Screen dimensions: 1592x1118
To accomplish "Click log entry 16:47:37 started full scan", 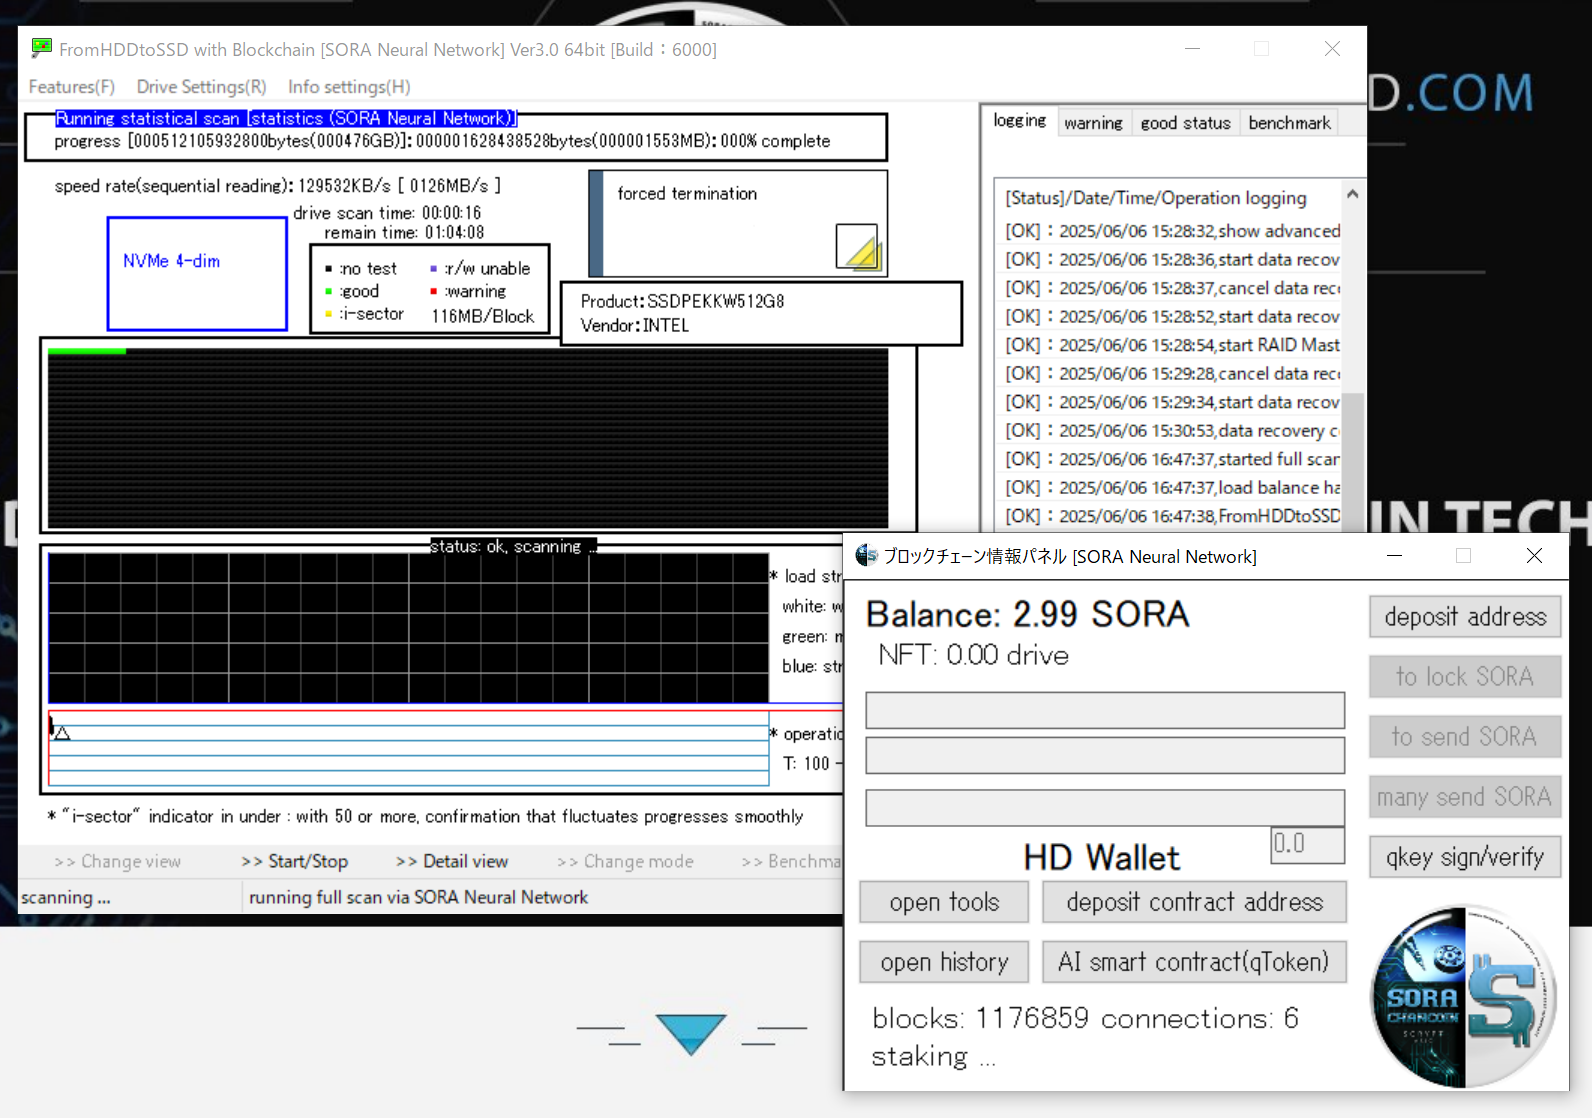I will pos(1172,459).
